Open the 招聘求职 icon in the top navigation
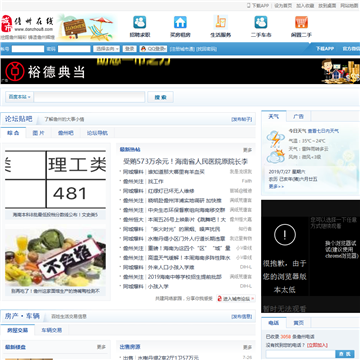This screenshot has height=360, width=360. click(140, 22)
